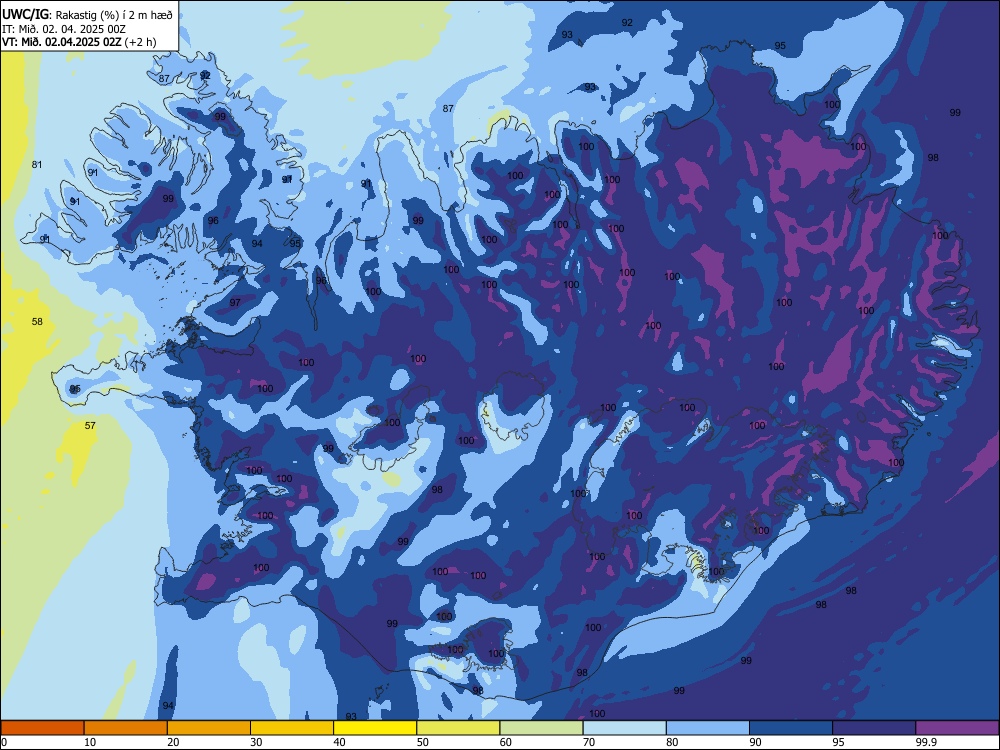Click the 'IT: Mið. 02. 04. 2025 00Z' line
This screenshot has width=1000, height=750.
pyautogui.click(x=64, y=29)
